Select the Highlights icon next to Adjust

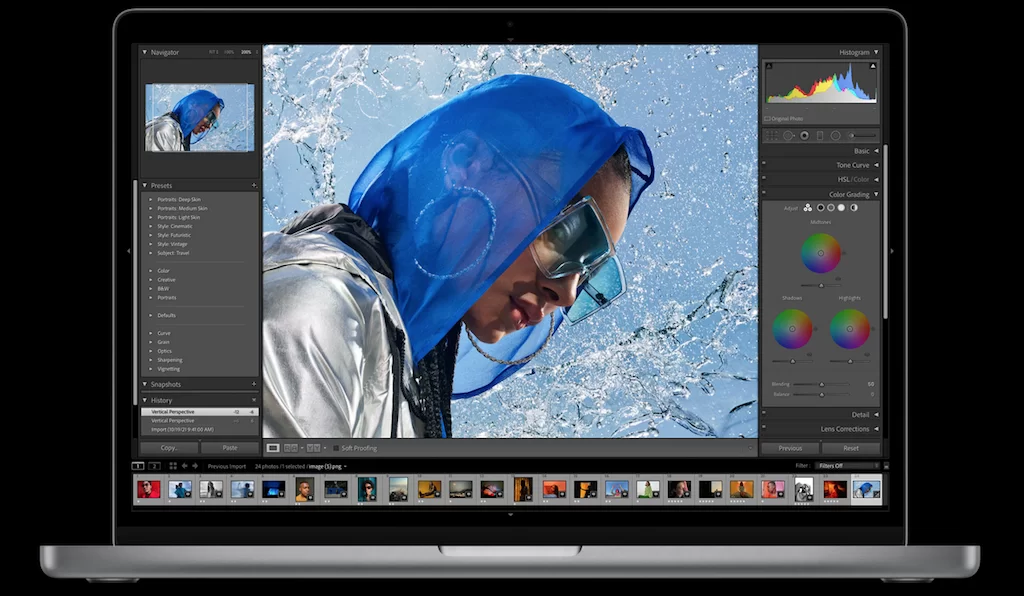[841, 208]
